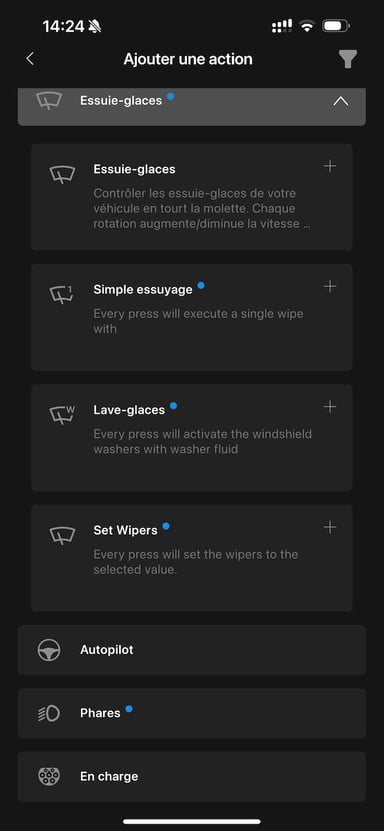The image size is (384, 831).
Task: Tap the single wipe icon with number 1
Action: point(62,294)
